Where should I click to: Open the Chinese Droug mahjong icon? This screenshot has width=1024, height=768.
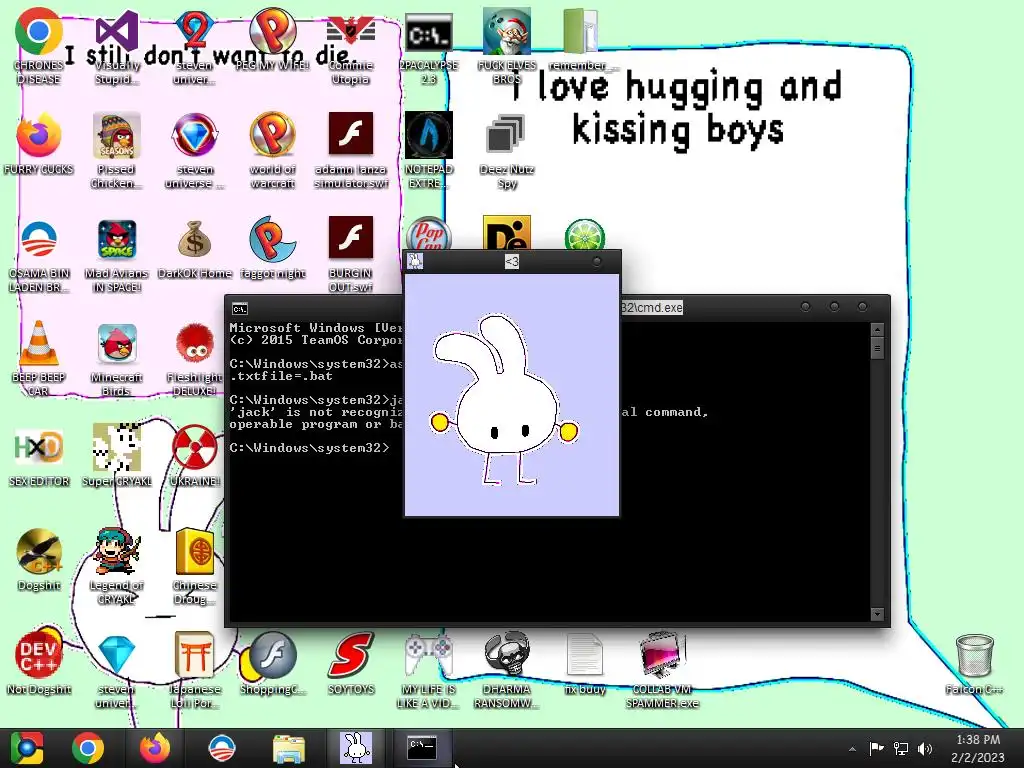(x=195, y=551)
